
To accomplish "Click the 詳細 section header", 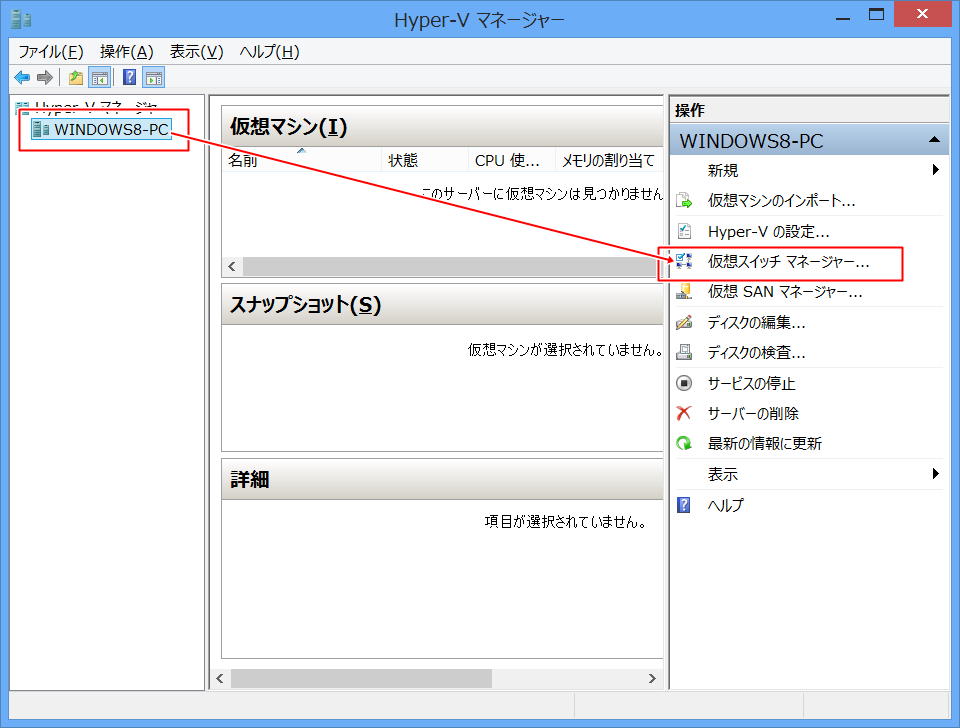I will point(442,479).
